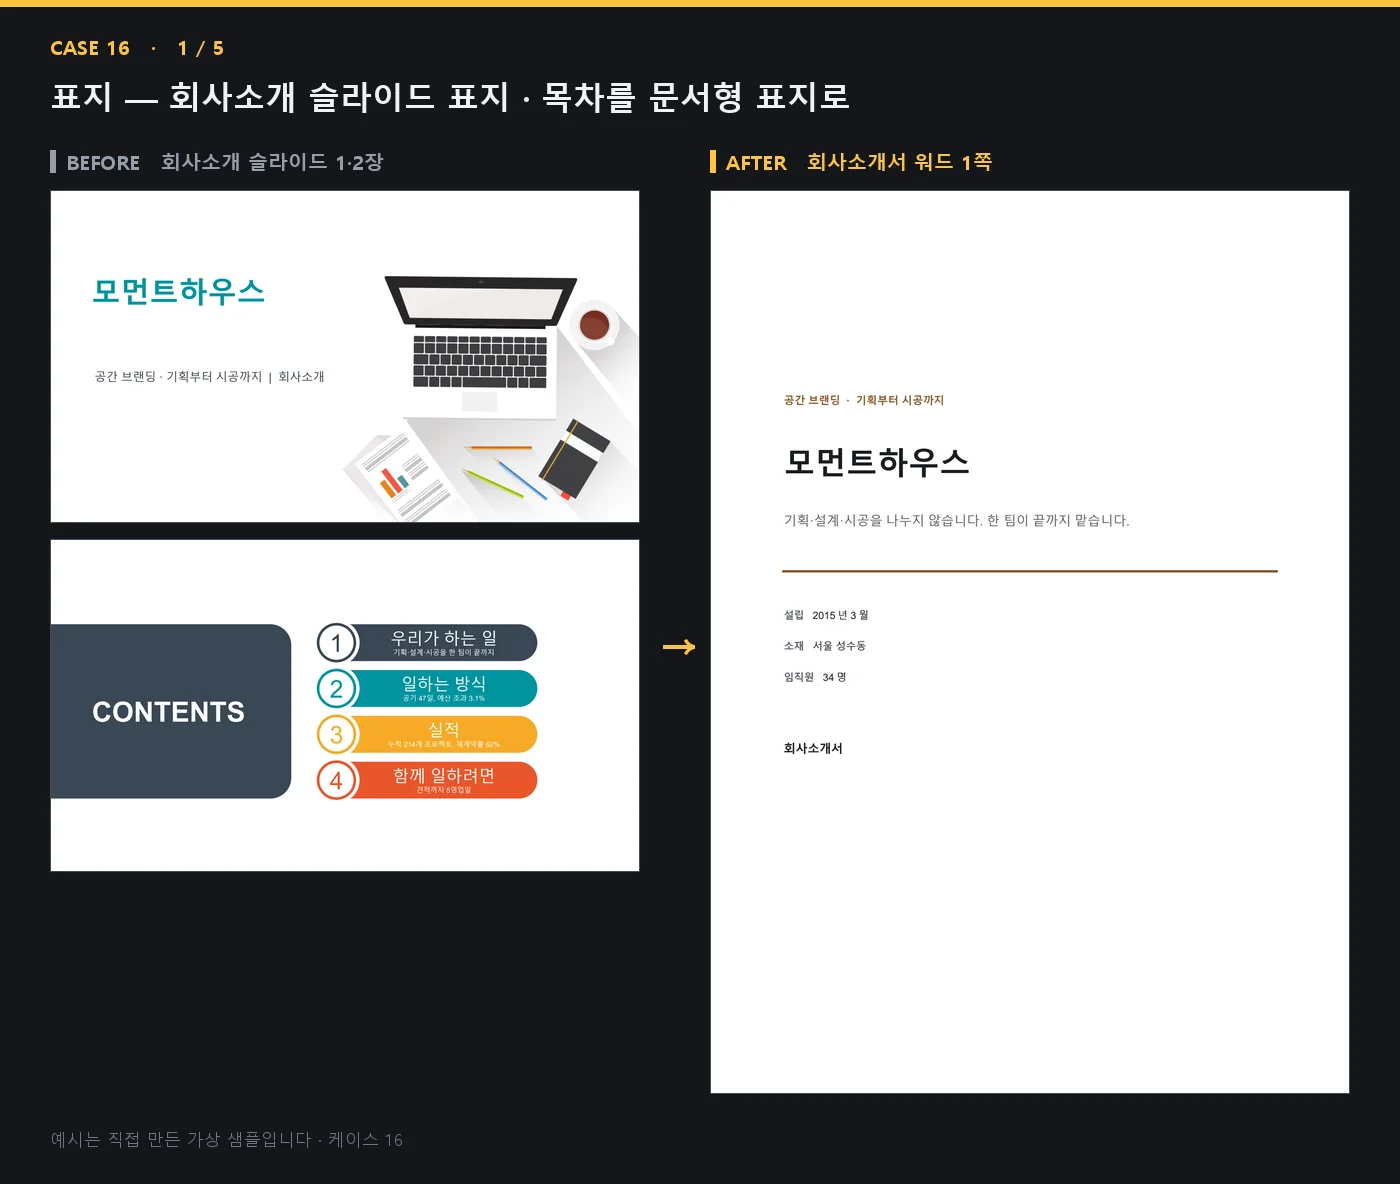This screenshot has width=1400, height=1184.
Task: Click the number 1 circle in contents slide
Action: [337, 643]
